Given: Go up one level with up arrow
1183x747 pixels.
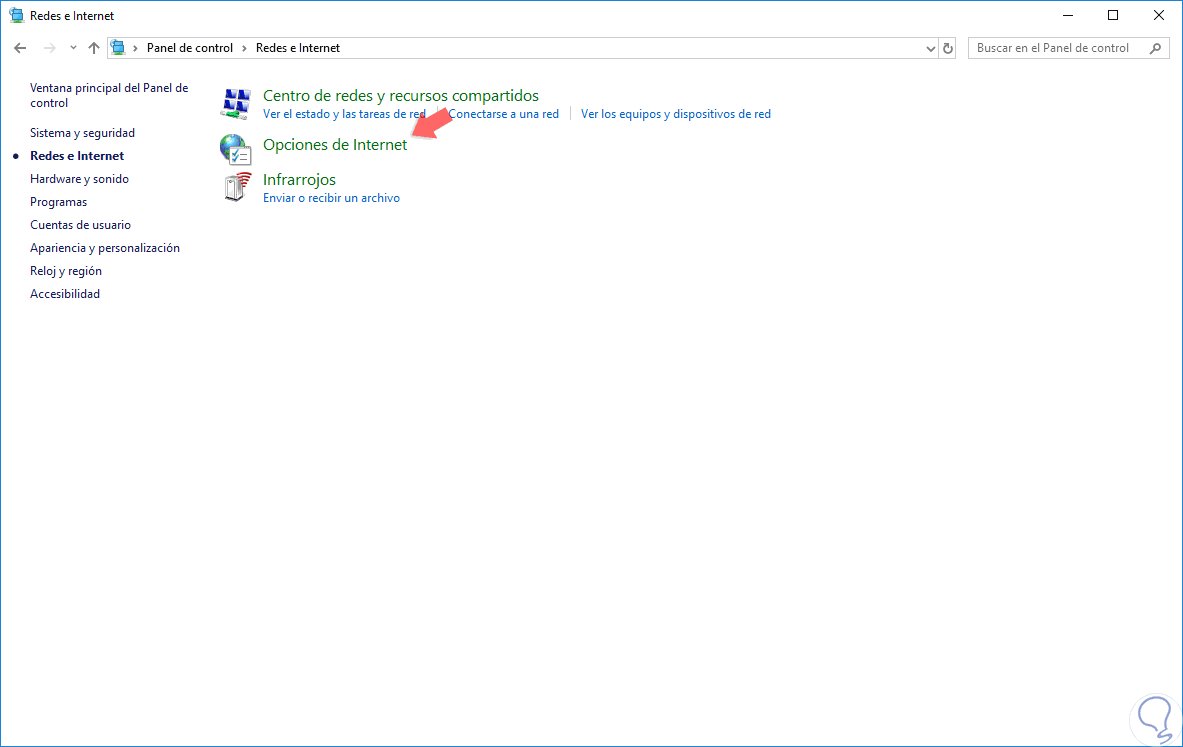Looking at the screenshot, I should [x=94, y=48].
